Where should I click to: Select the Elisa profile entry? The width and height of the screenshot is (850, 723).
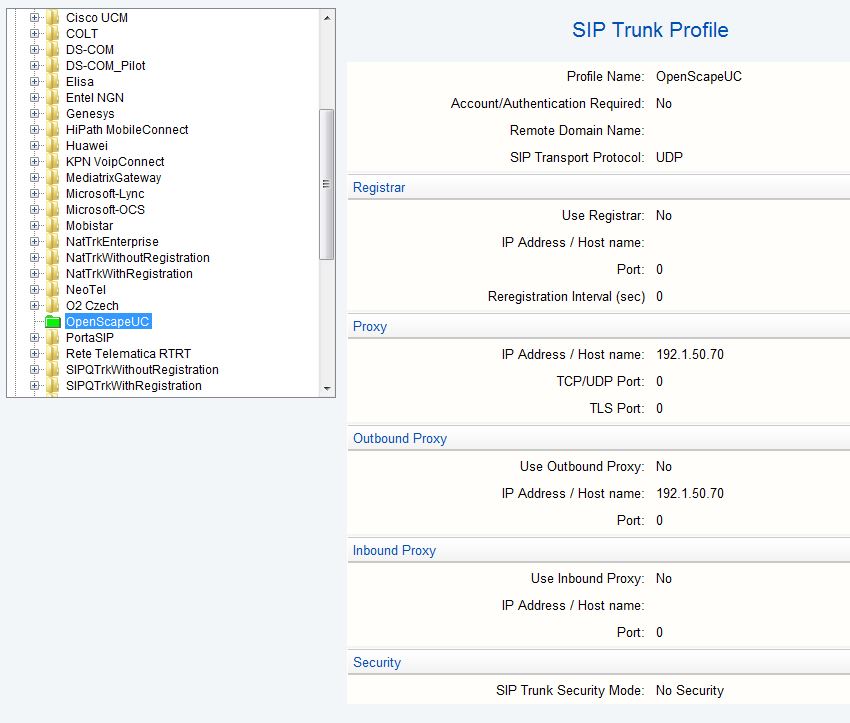point(80,82)
